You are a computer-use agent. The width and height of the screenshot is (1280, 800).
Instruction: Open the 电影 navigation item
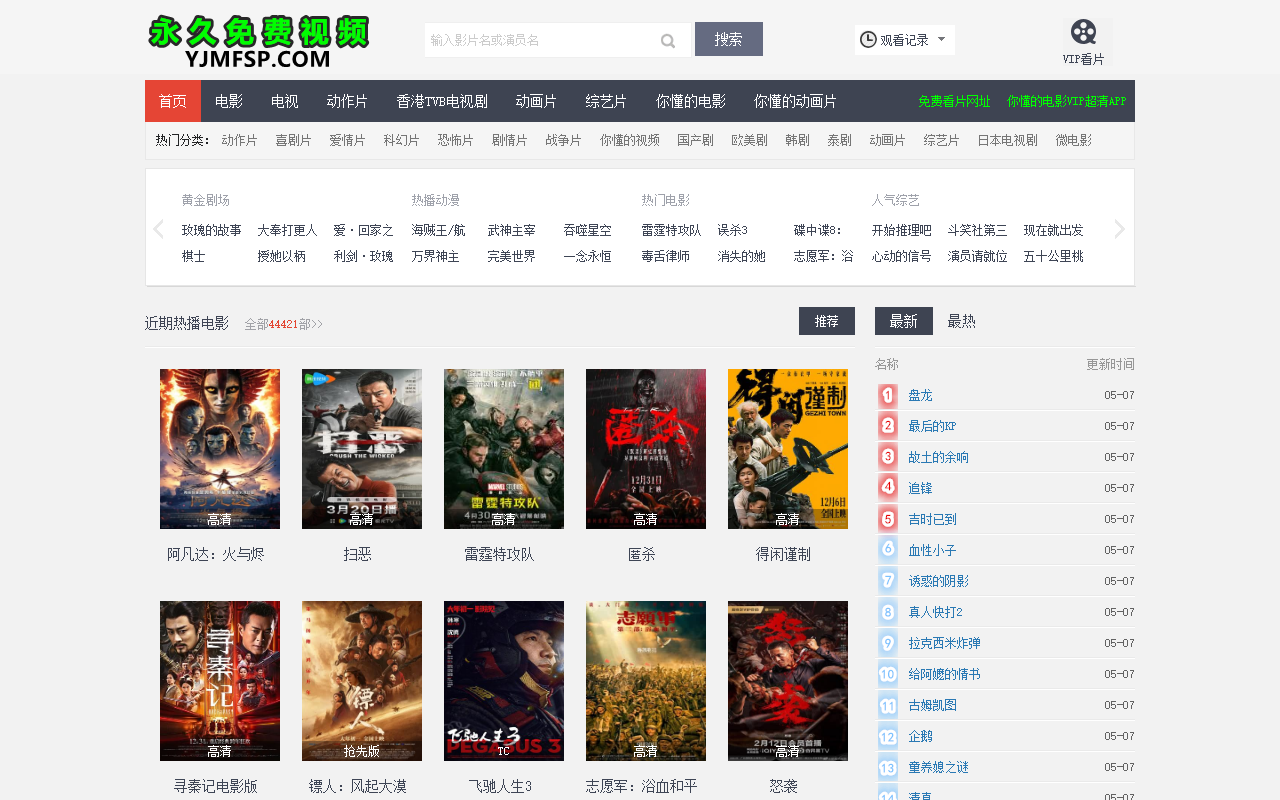229,101
